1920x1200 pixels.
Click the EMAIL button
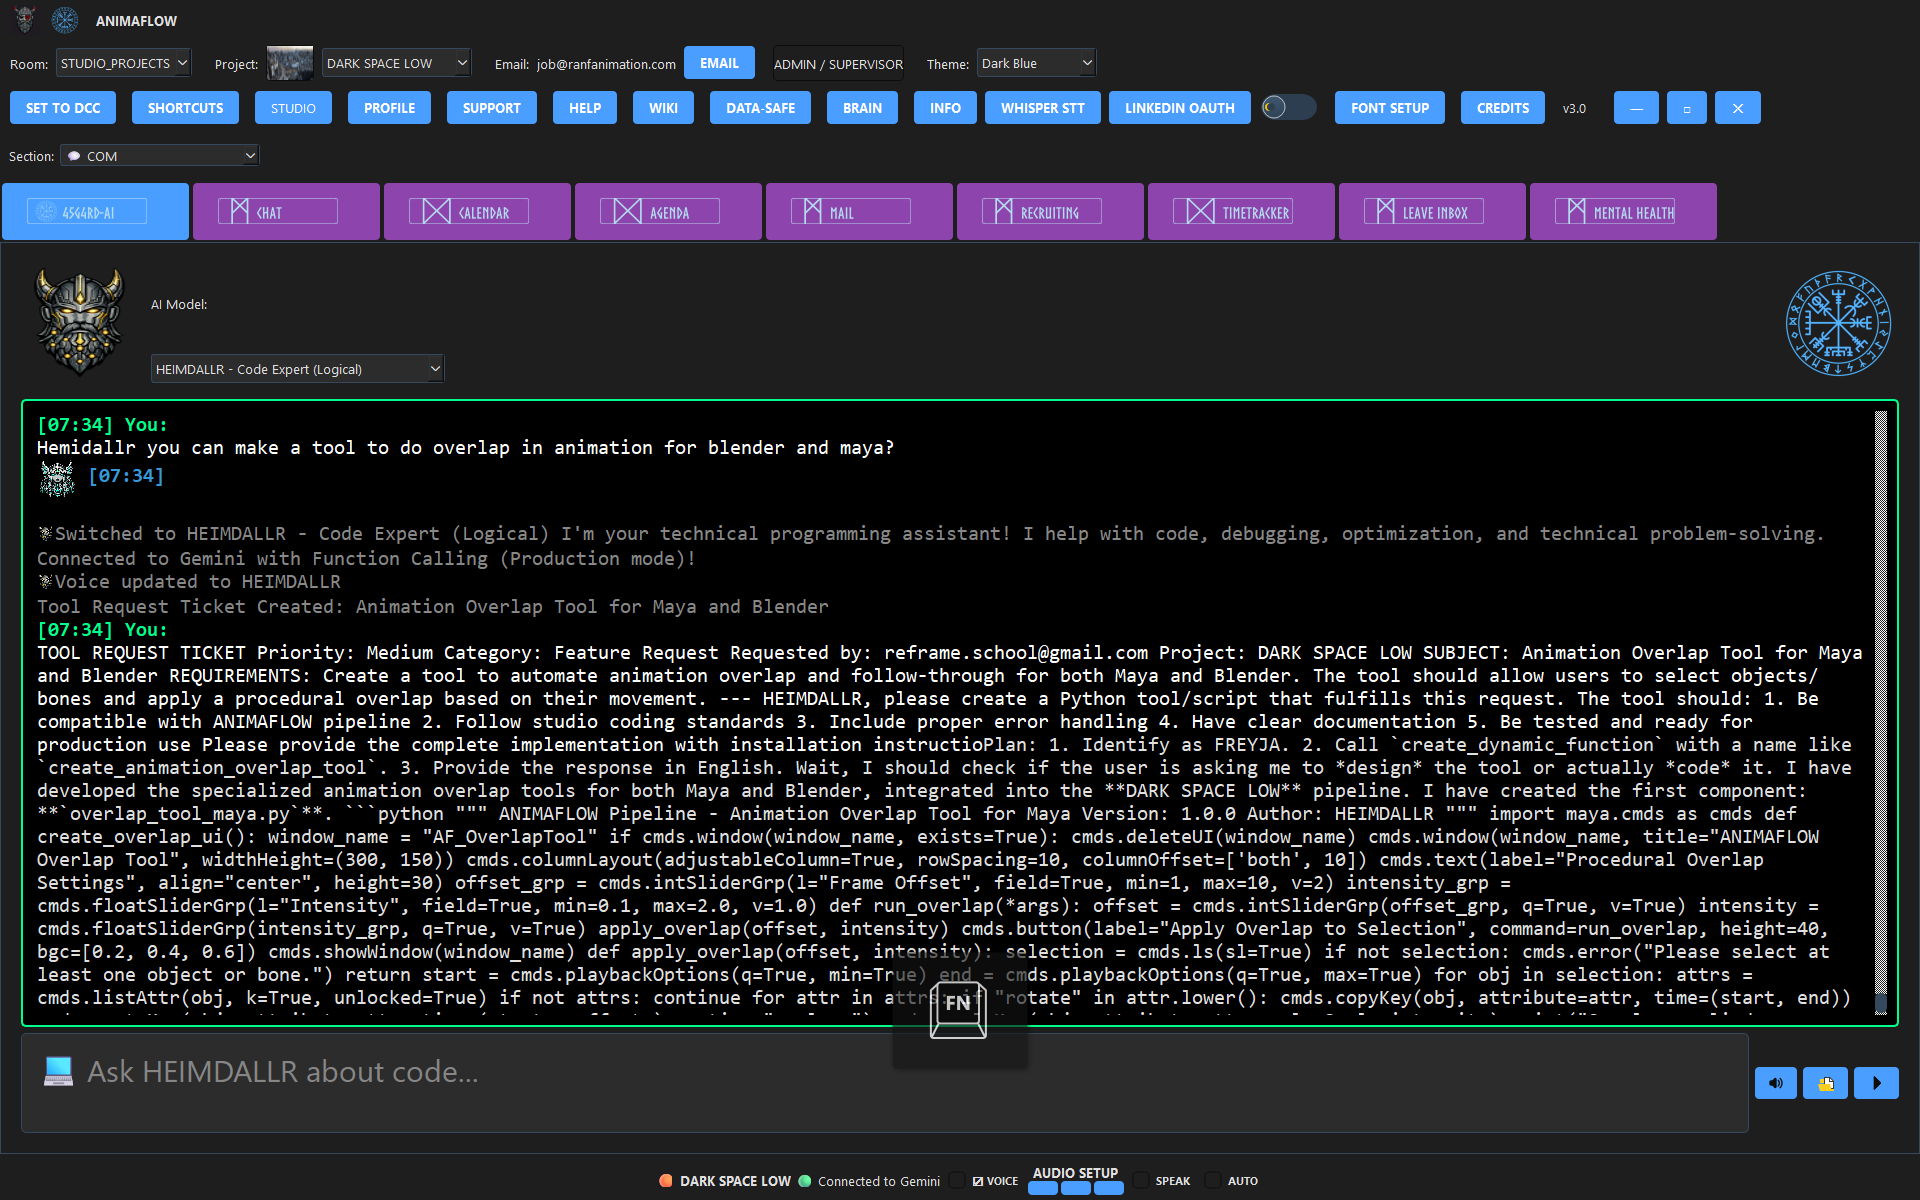pos(719,62)
